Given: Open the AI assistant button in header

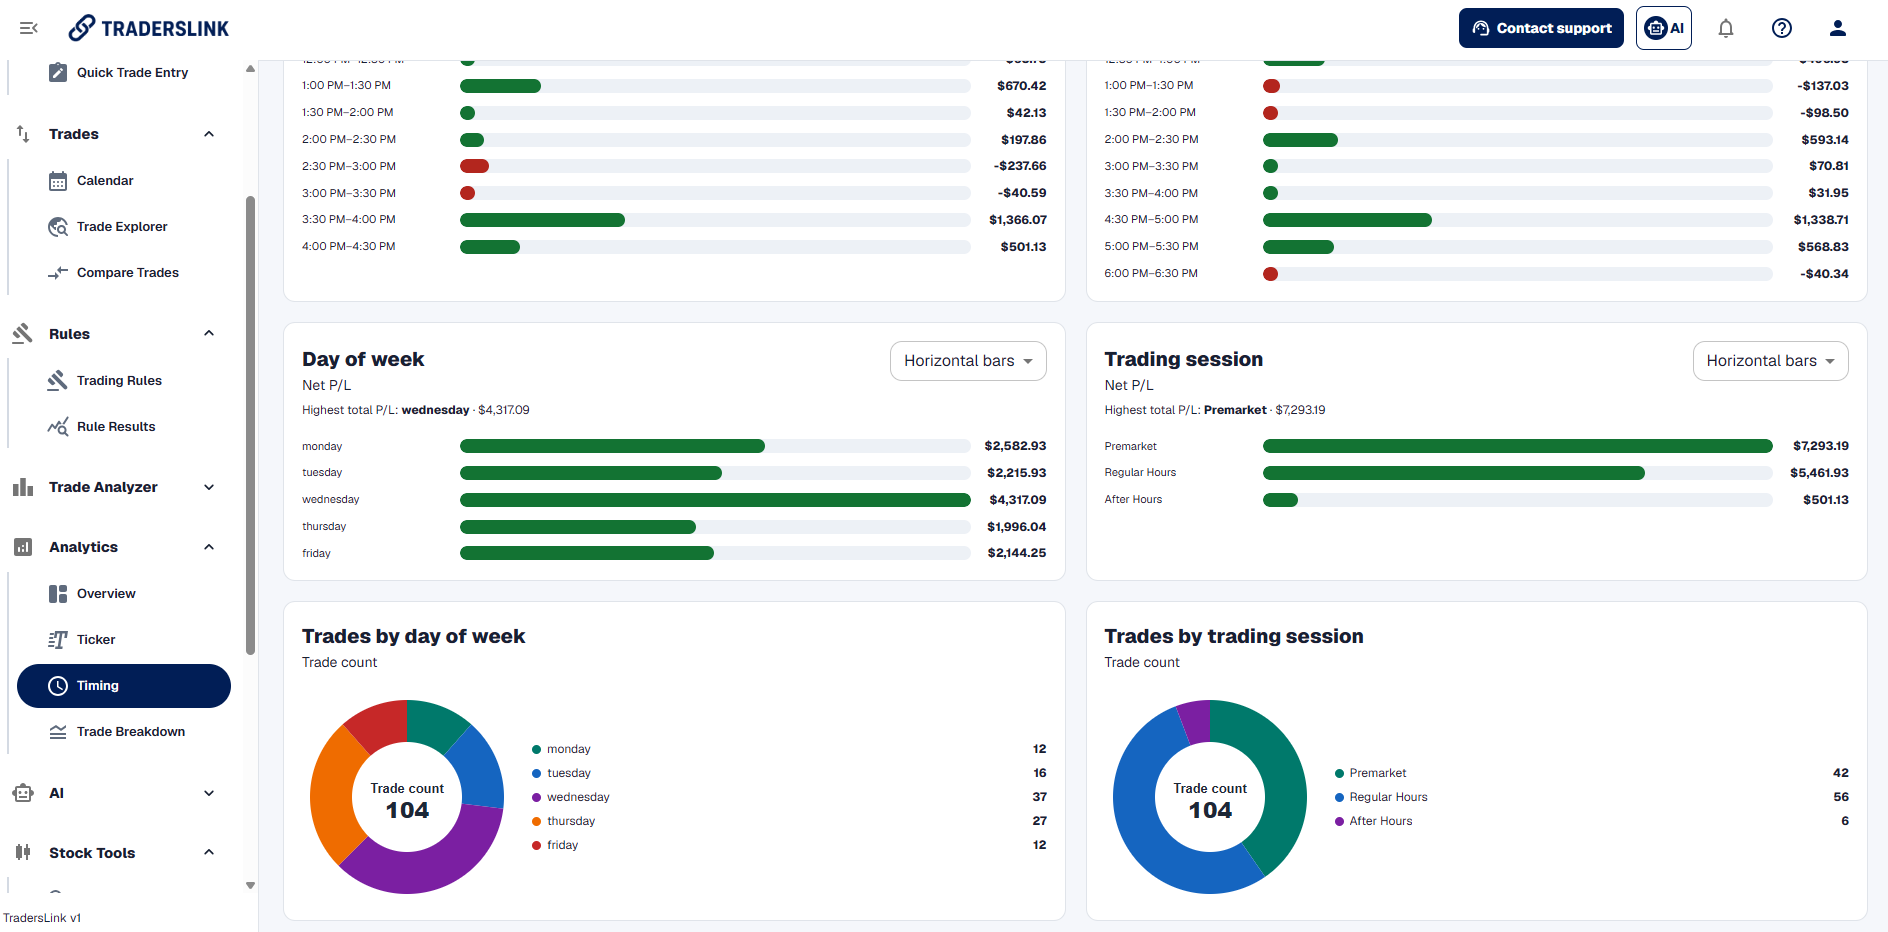Looking at the screenshot, I should coord(1664,28).
